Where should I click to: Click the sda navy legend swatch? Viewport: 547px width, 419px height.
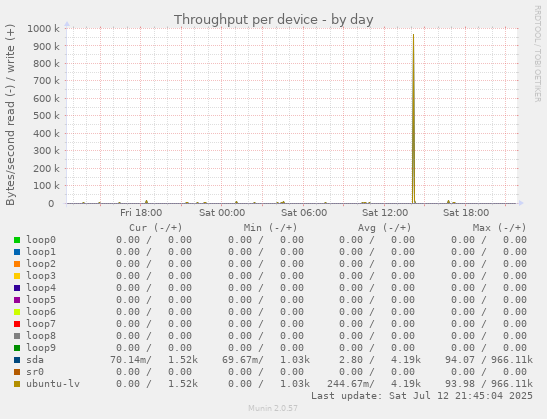pyautogui.click(x=17, y=360)
